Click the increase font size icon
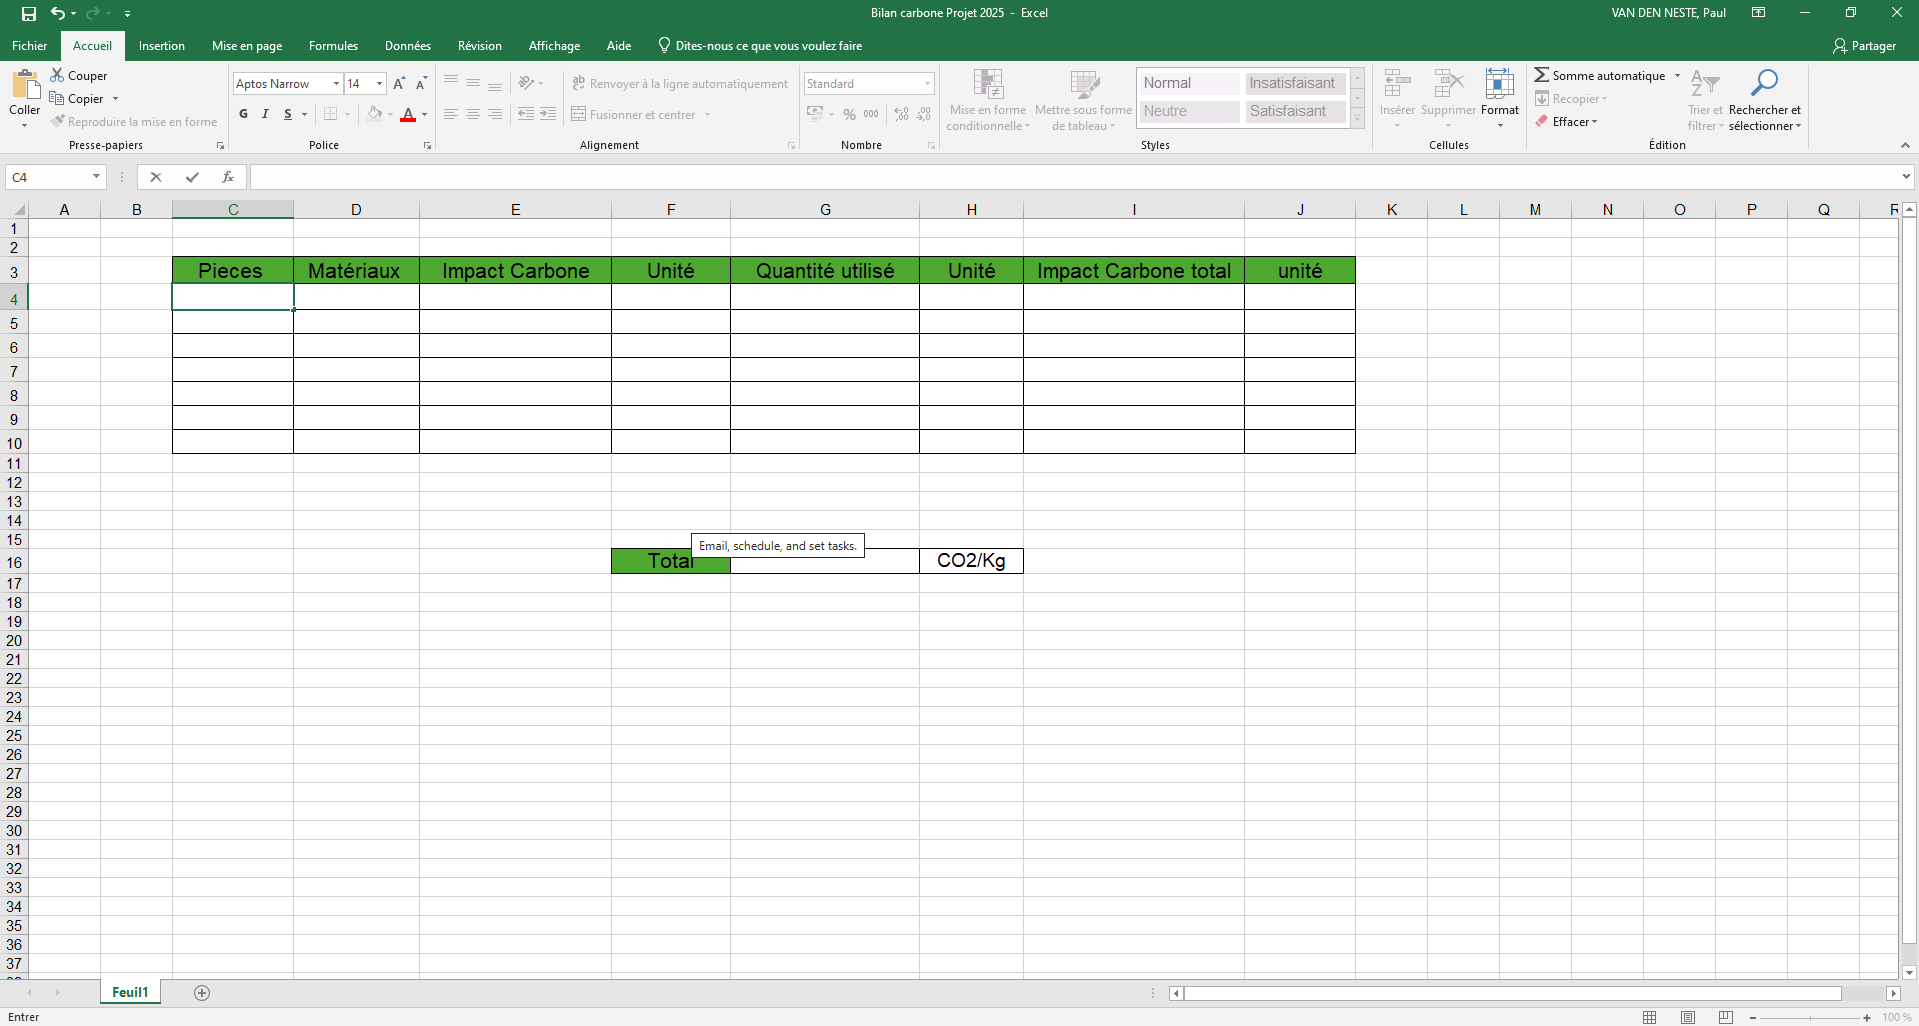1919x1026 pixels. pyautogui.click(x=399, y=84)
